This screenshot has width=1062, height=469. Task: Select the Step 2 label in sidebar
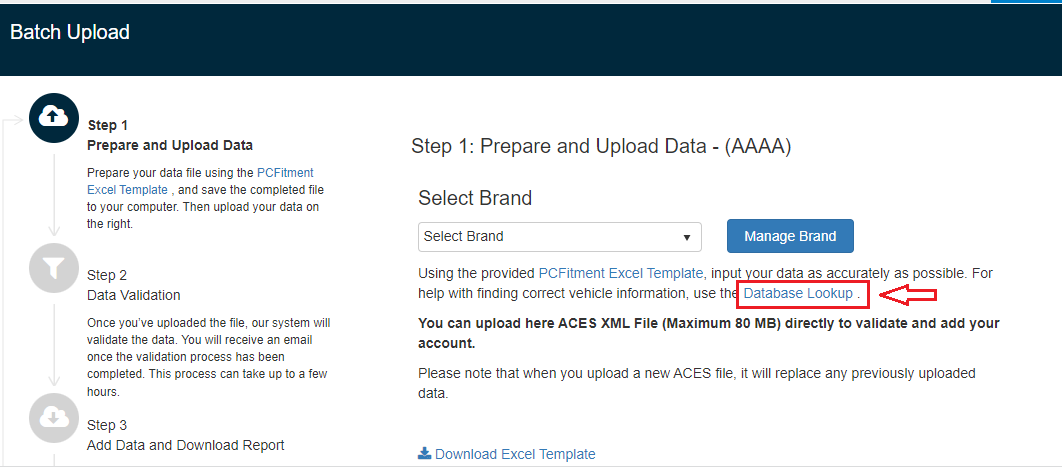click(107, 275)
